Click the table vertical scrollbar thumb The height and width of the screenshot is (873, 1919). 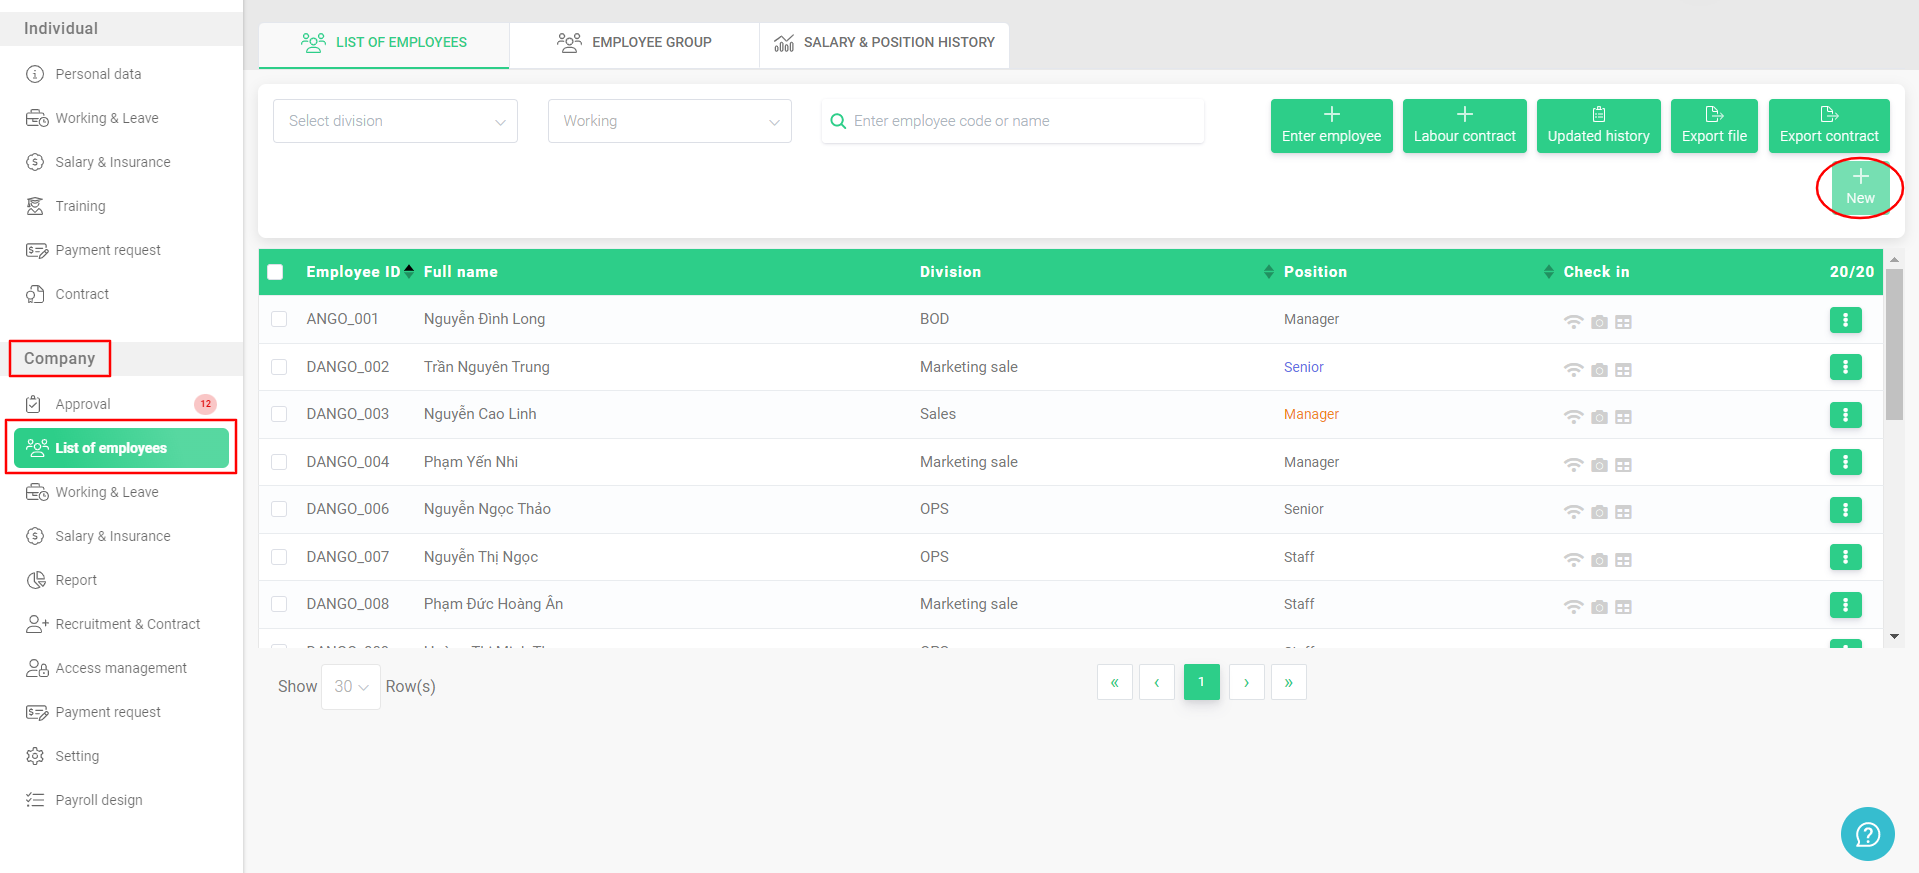coord(1894,345)
